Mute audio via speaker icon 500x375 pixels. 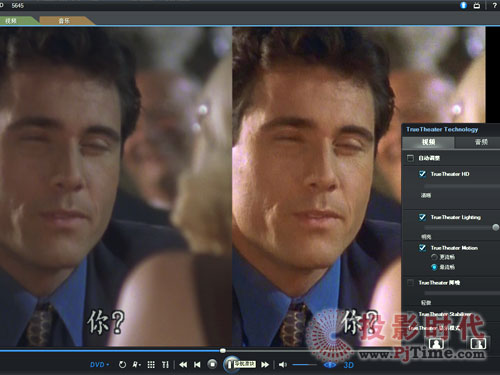tap(283, 365)
